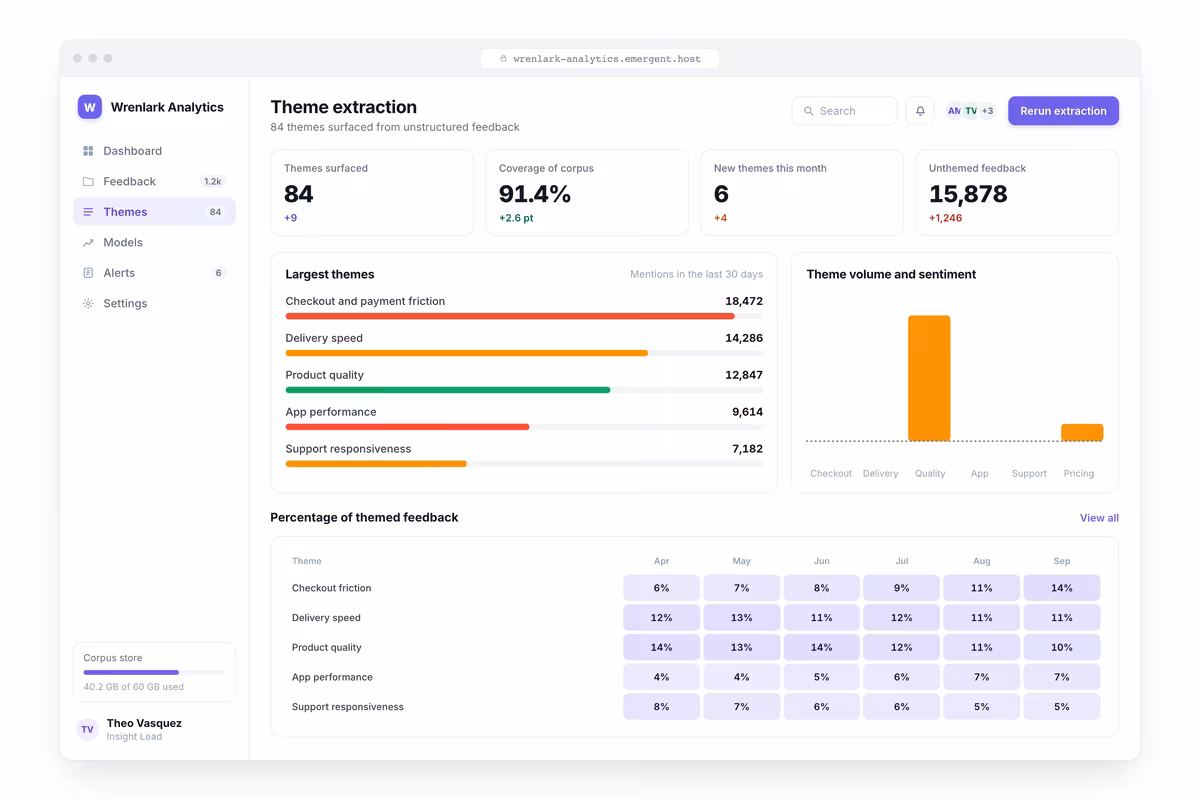The image size is (1200, 800).
Task: Click the Rerun extraction button
Action: 1063,111
